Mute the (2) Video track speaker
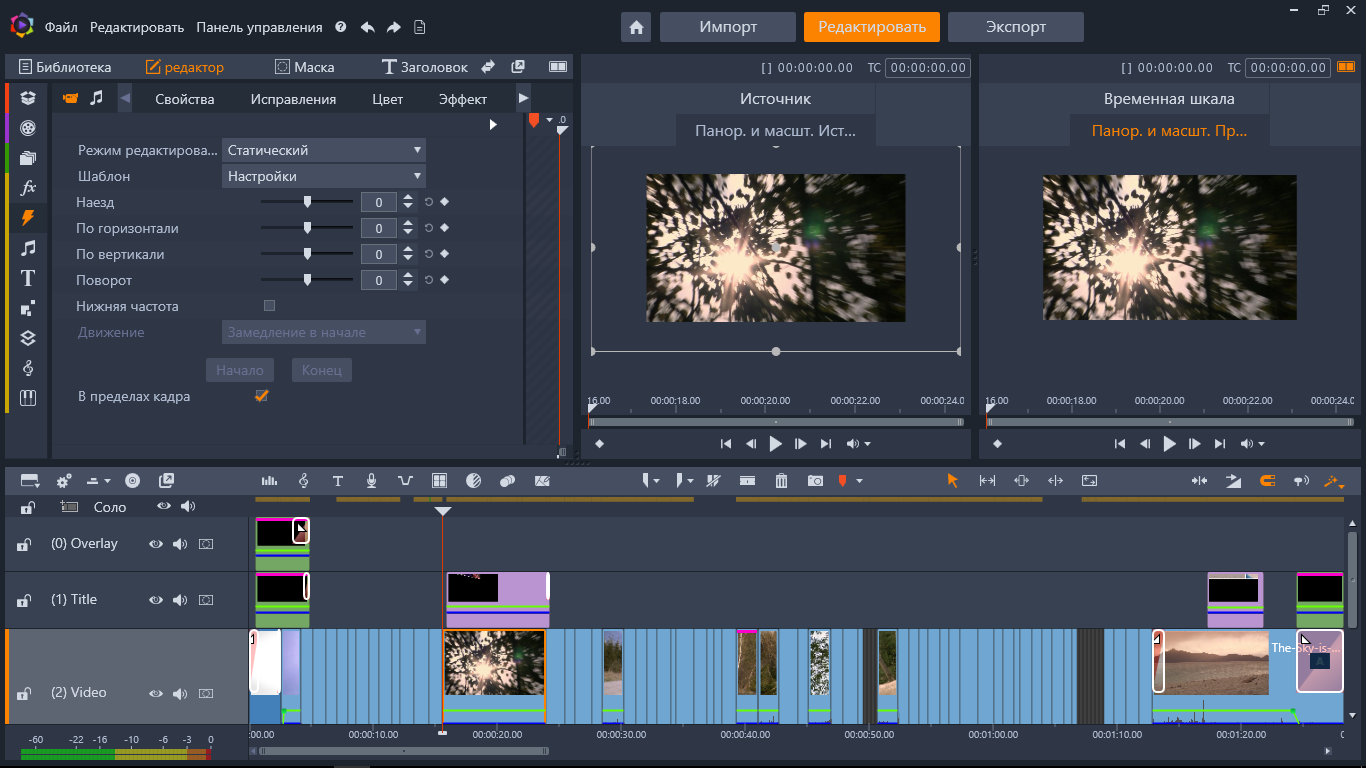This screenshot has width=1366, height=768. click(180, 693)
